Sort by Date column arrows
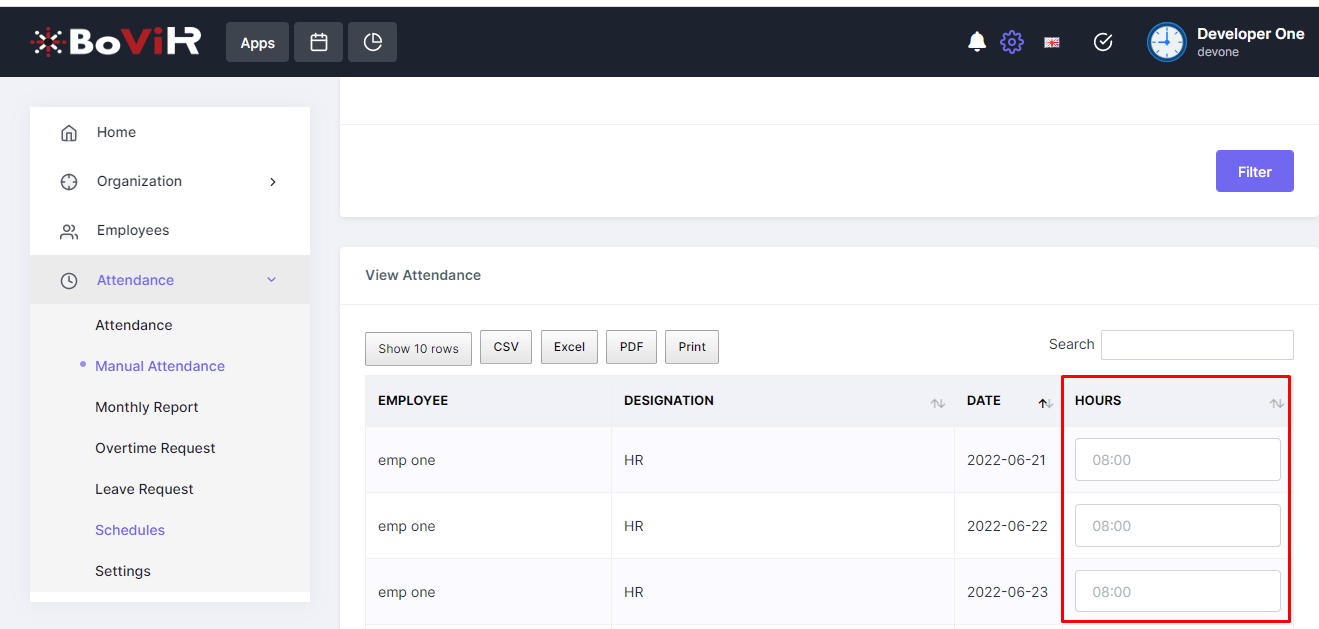The height and width of the screenshot is (629, 1319). (1045, 403)
